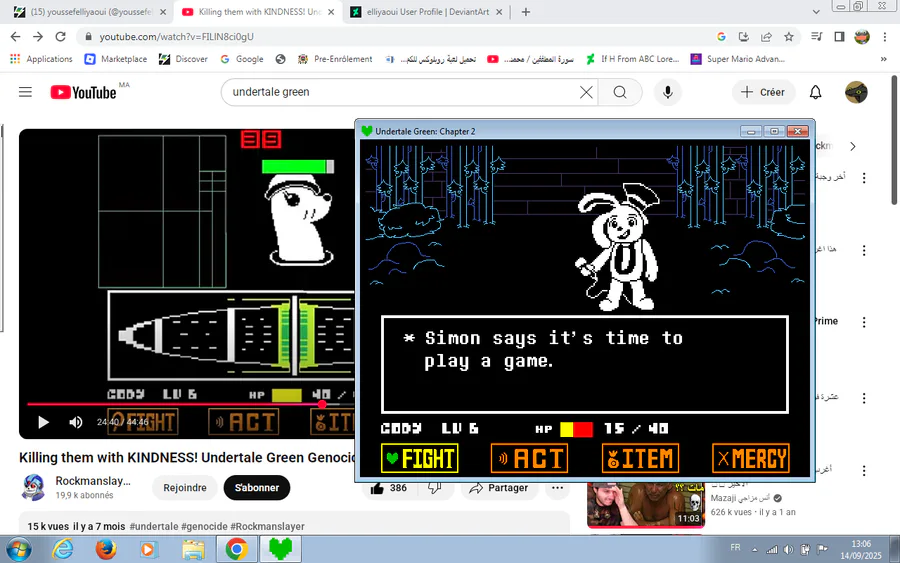
Task: Open the Marketplace bookmark
Action: coord(116,59)
